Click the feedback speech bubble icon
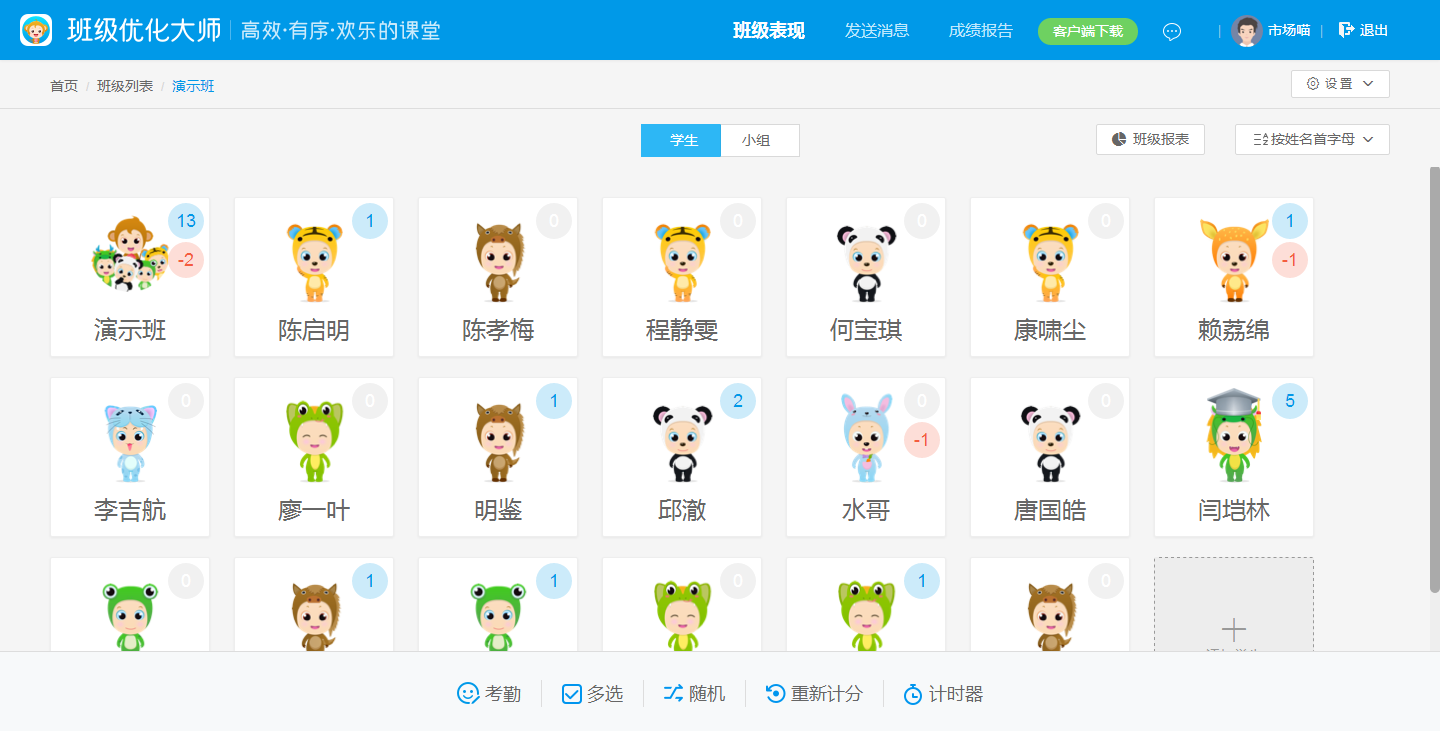 coord(1171,31)
